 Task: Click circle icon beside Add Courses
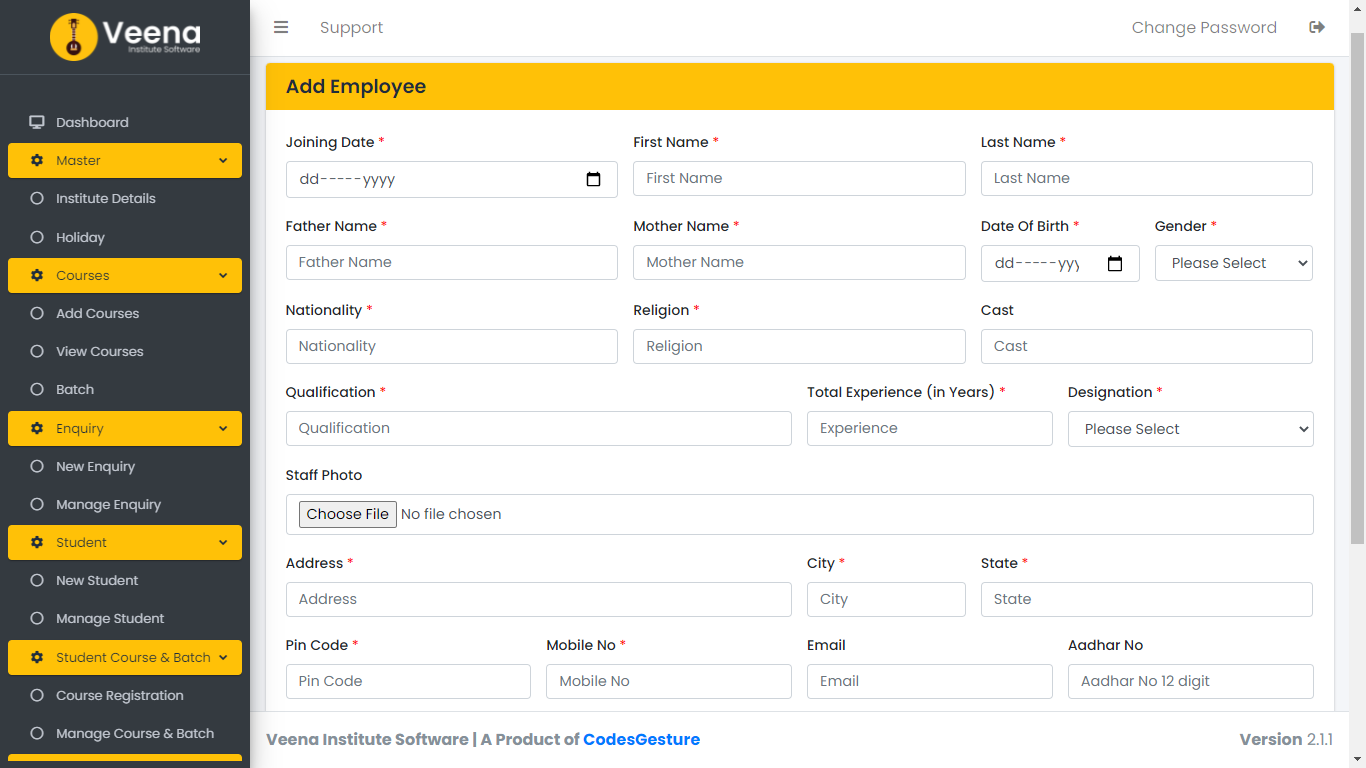coord(37,313)
